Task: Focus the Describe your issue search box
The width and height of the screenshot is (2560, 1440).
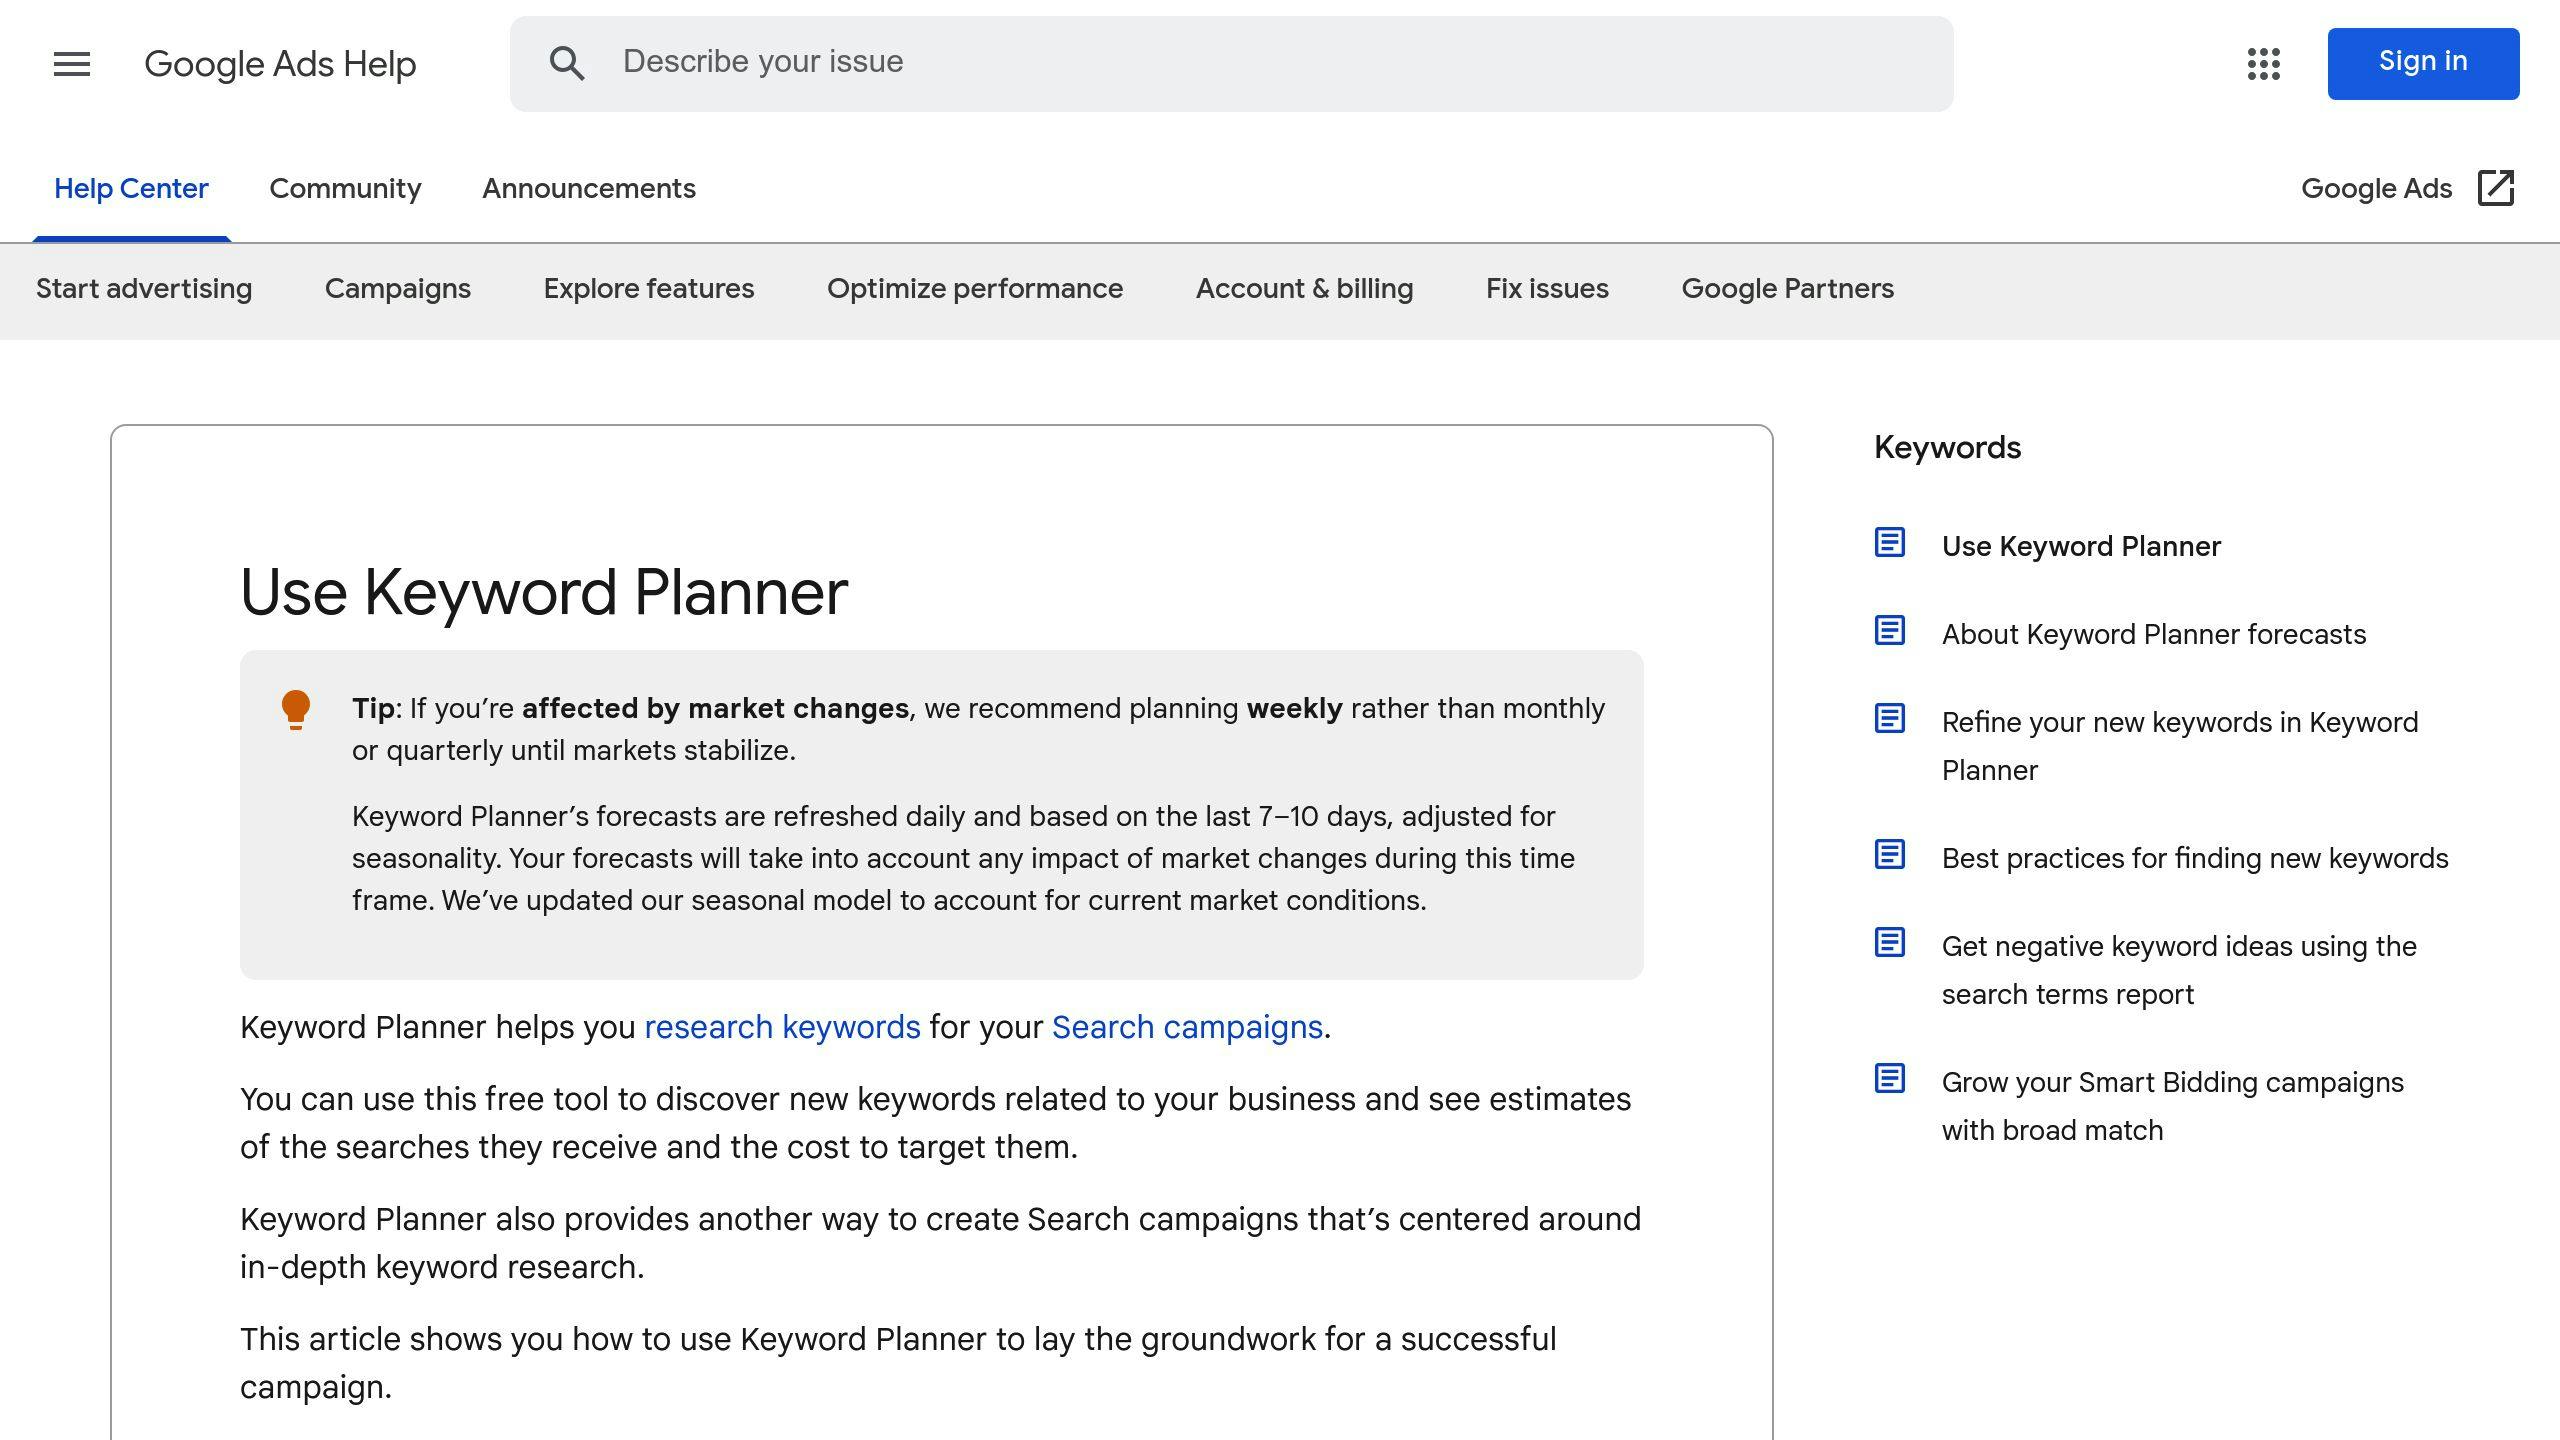Action: click(x=1231, y=64)
